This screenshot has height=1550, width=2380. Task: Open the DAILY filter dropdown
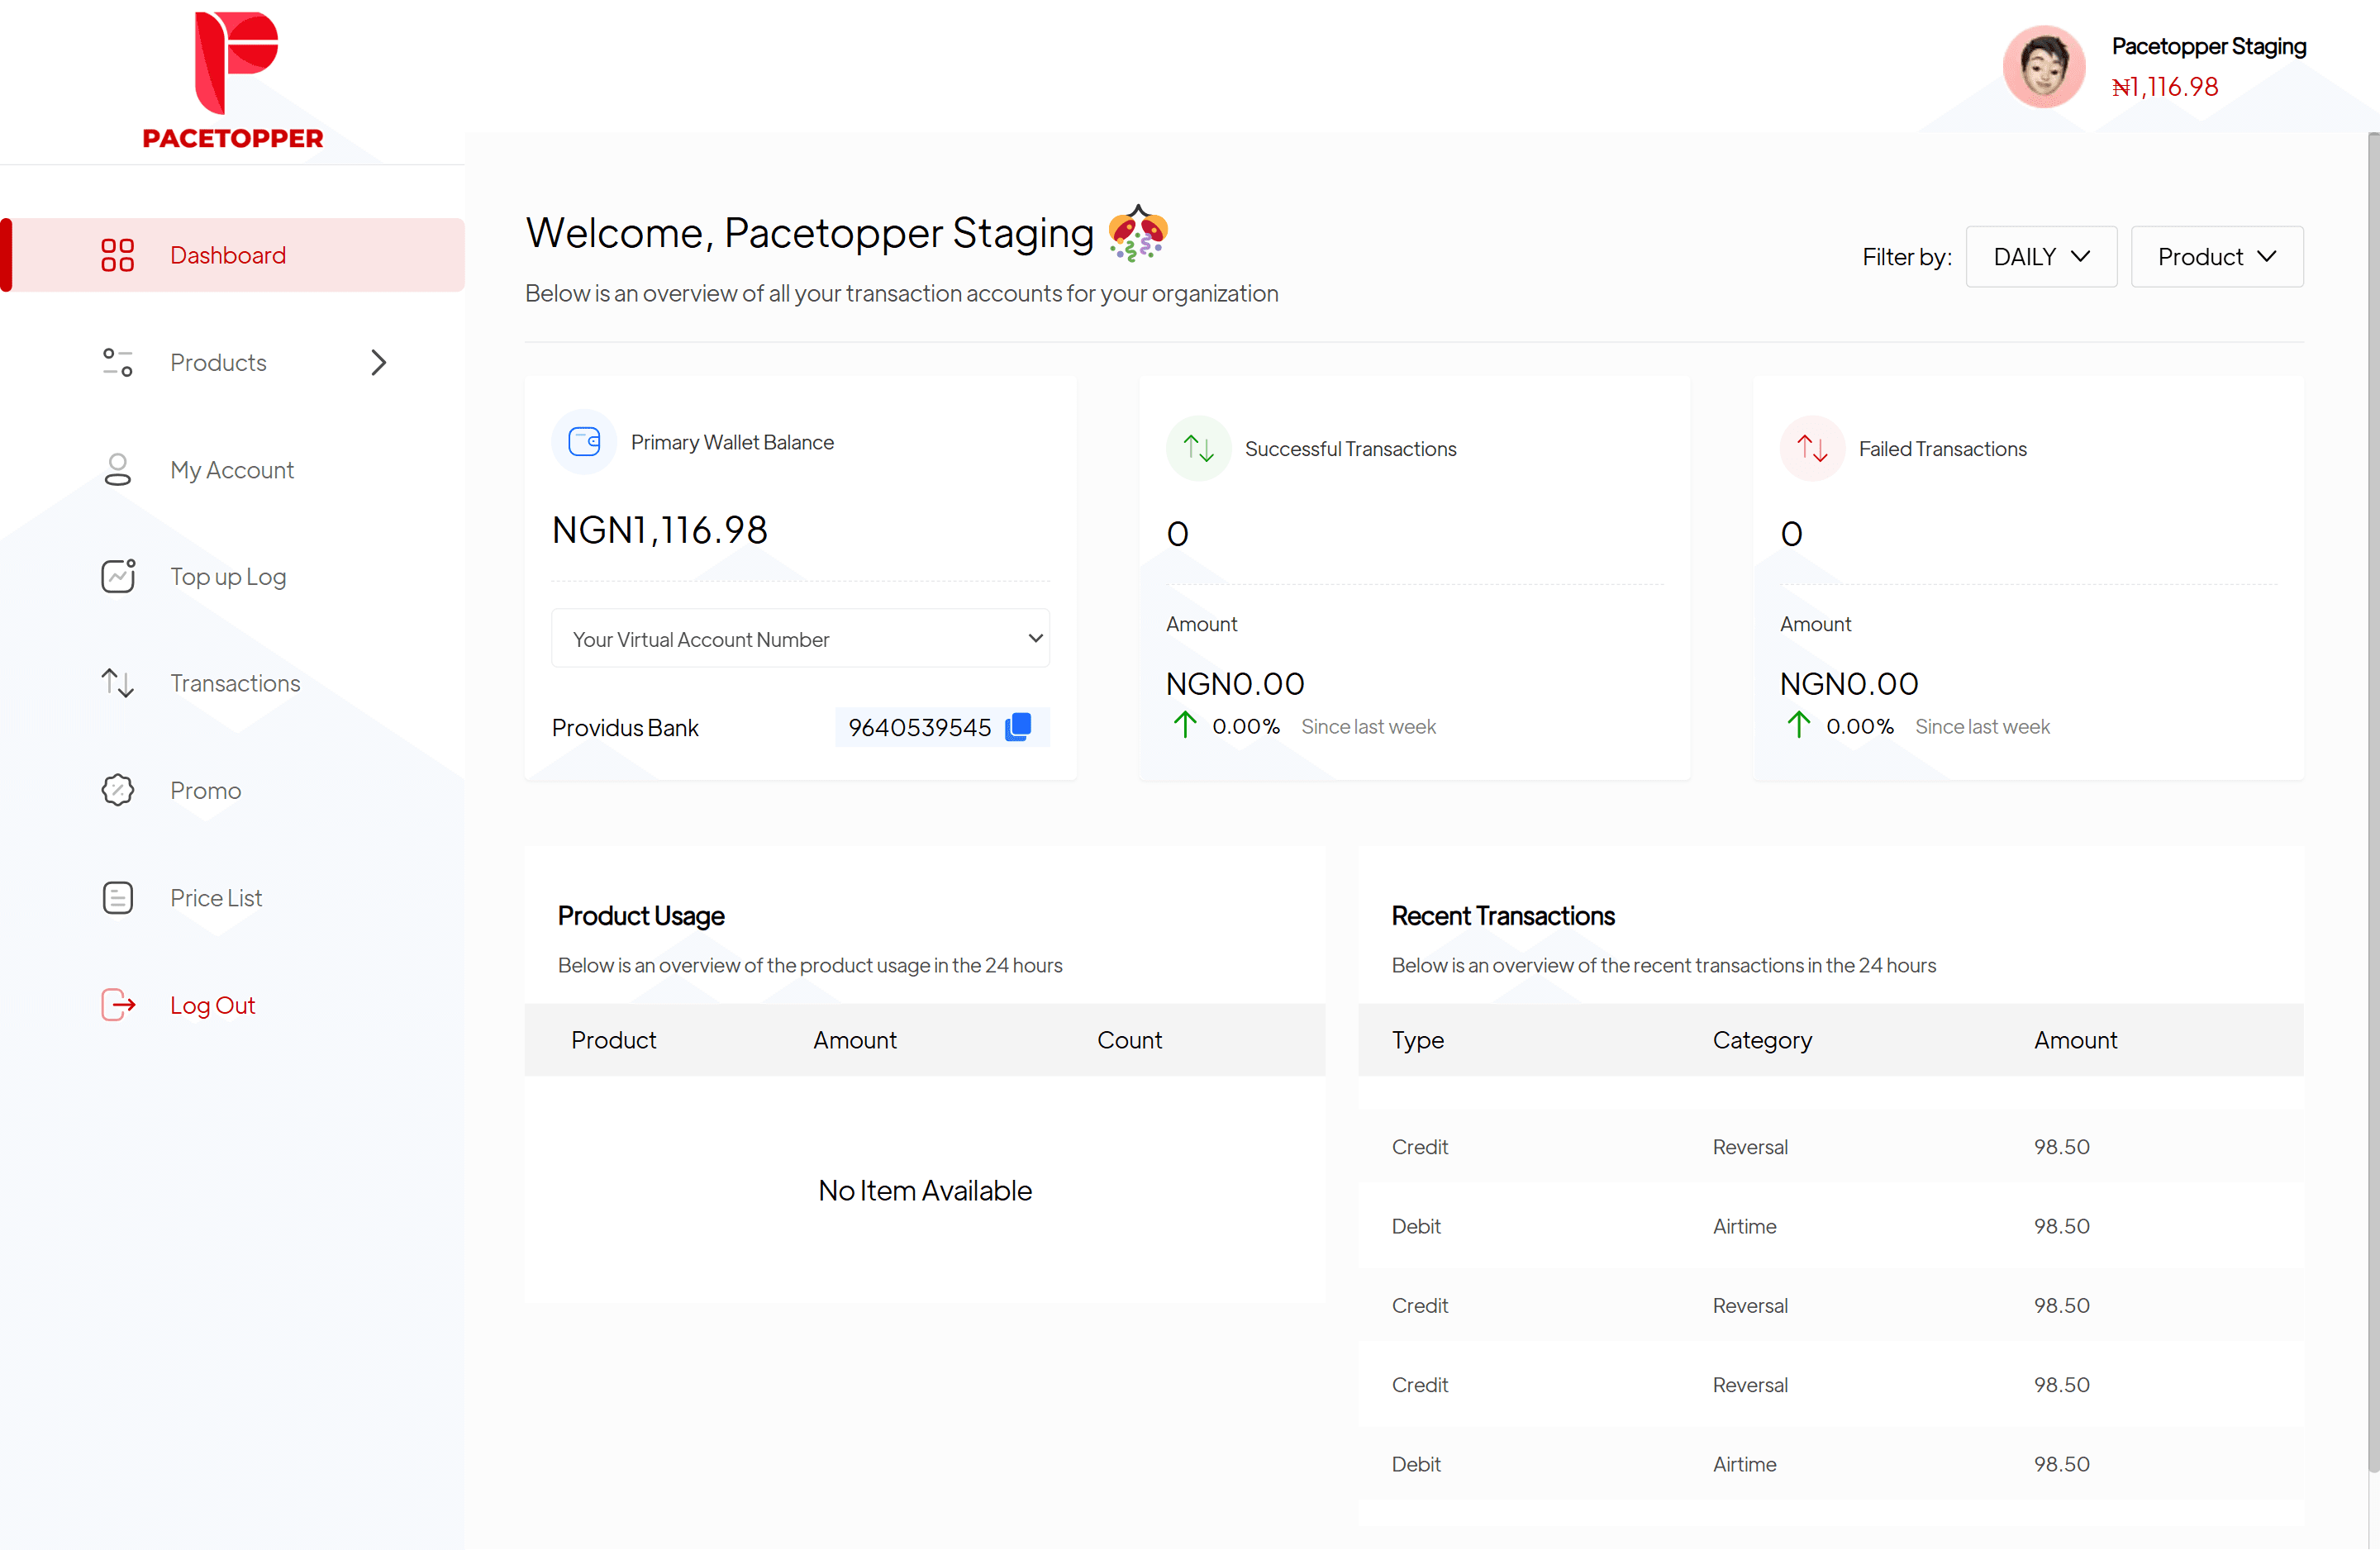(x=2041, y=257)
